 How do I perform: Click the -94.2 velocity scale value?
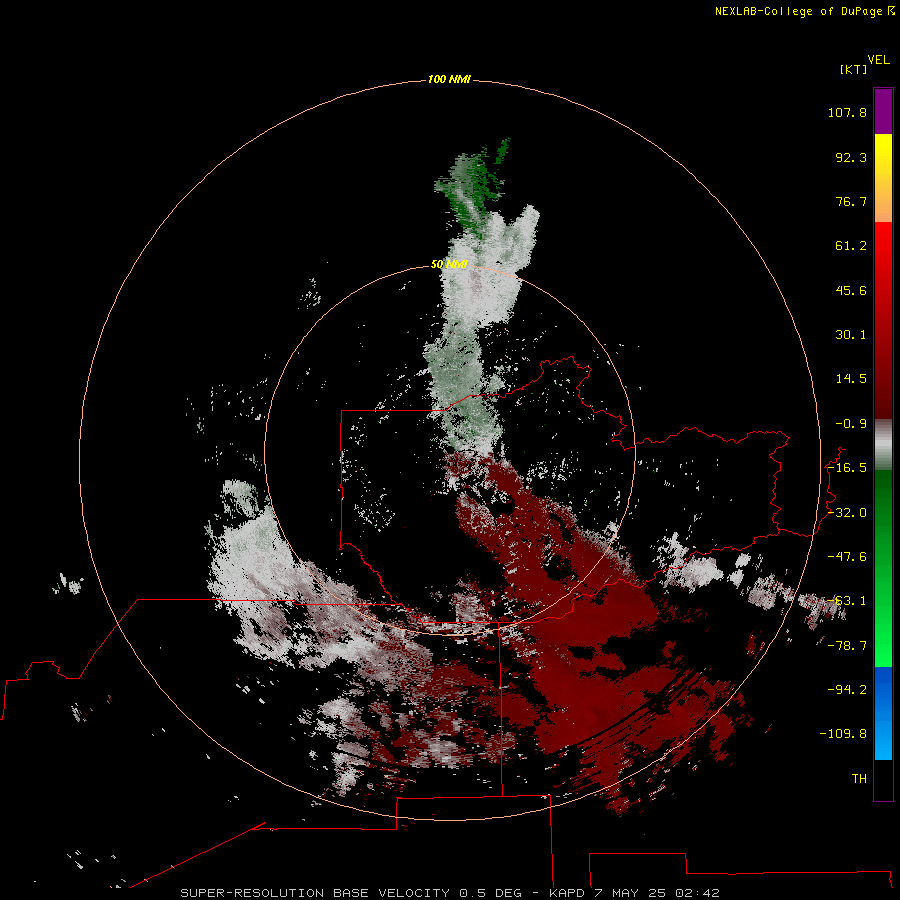tap(847, 689)
